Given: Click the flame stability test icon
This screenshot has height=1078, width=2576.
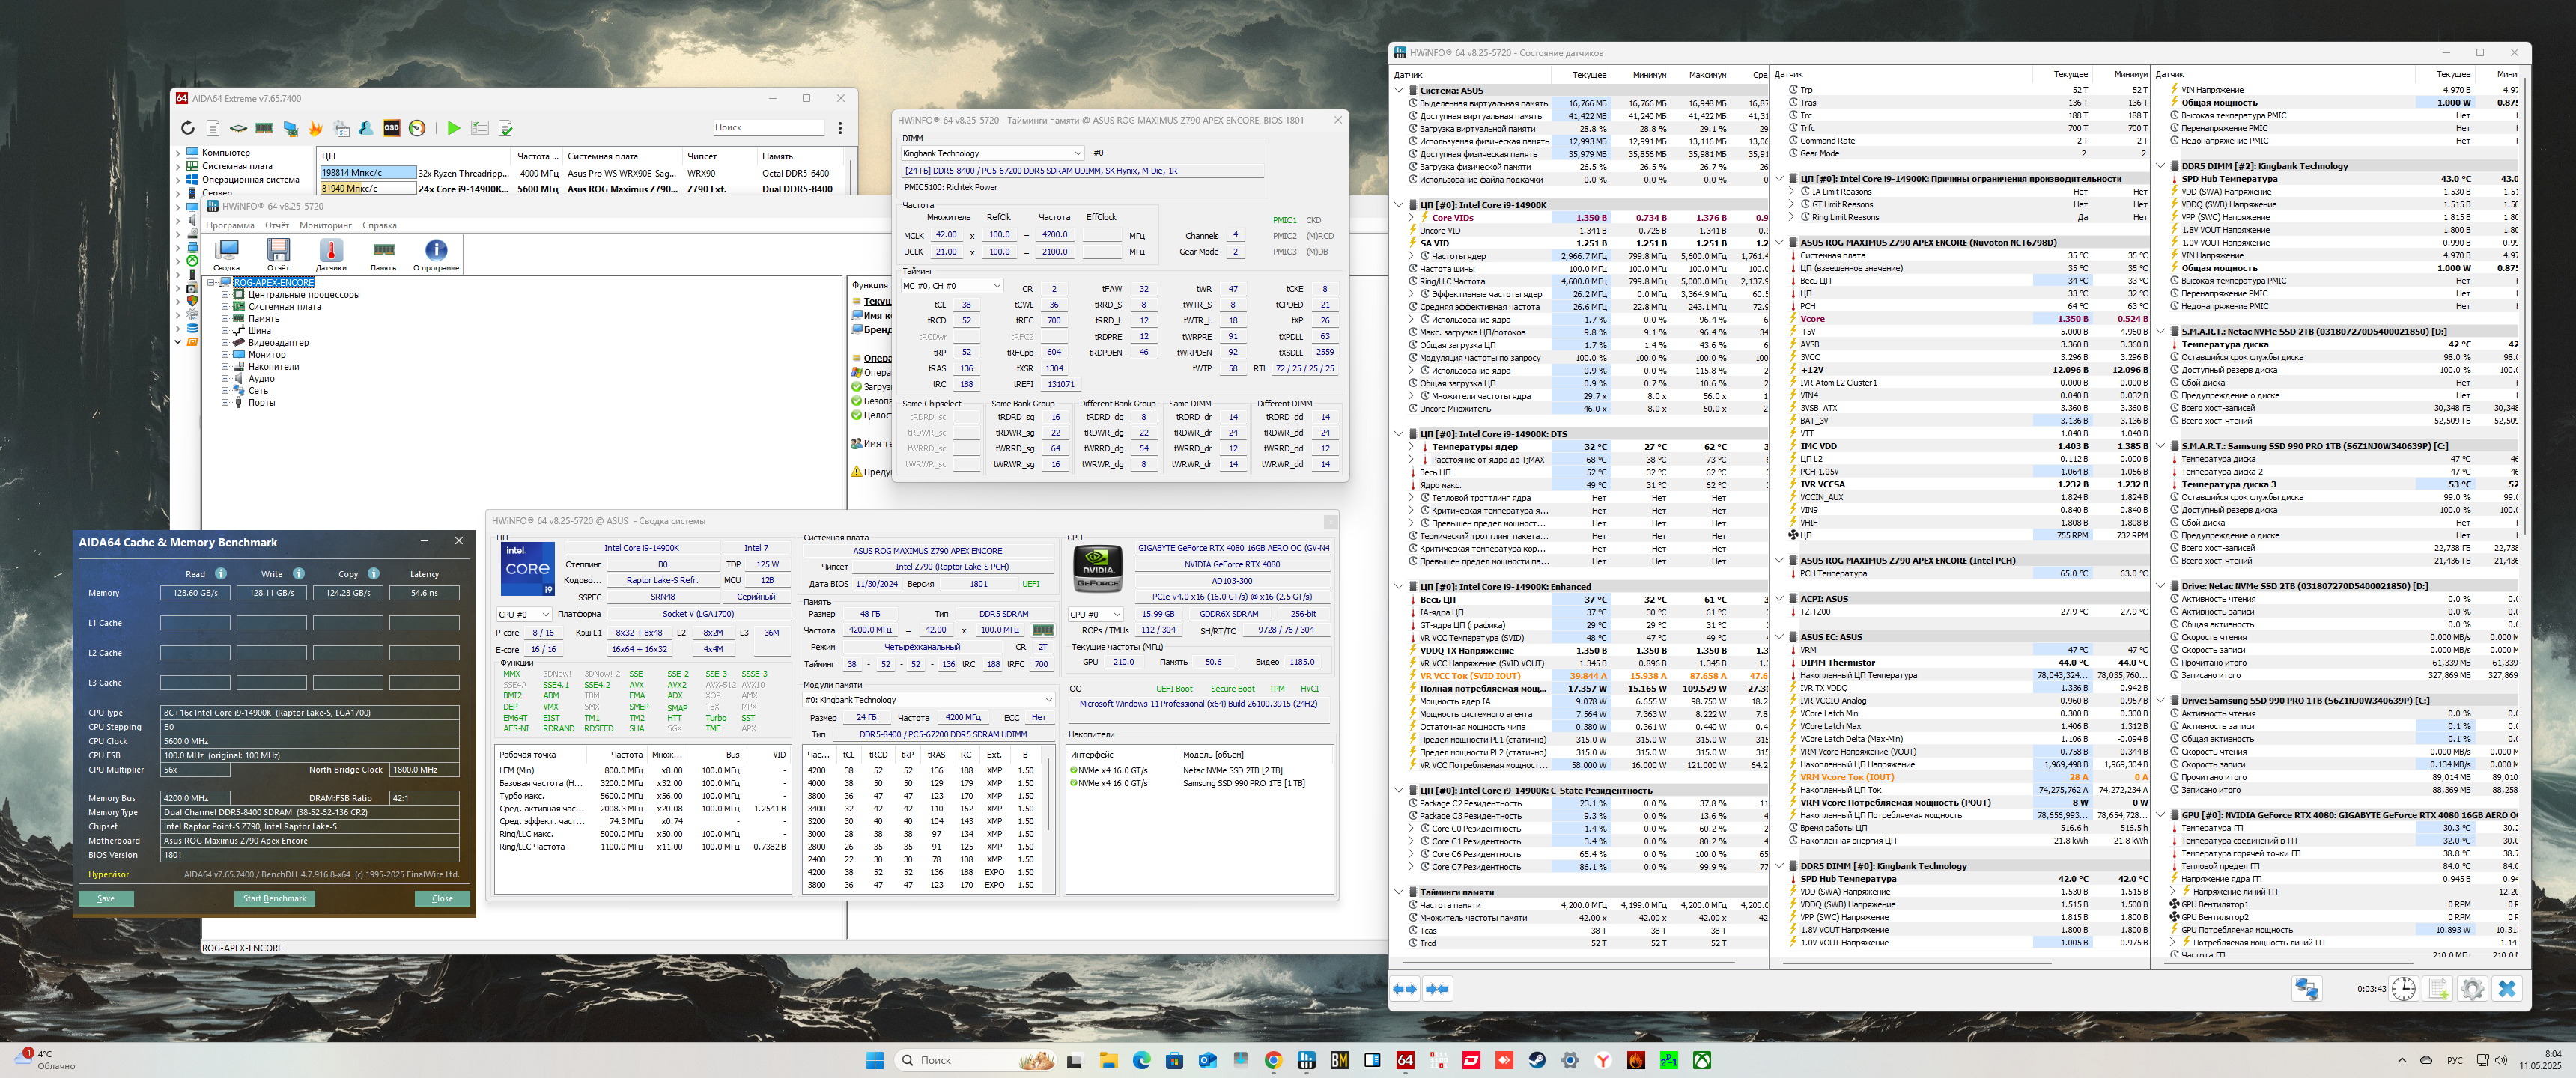Looking at the screenshot, I should click(x=315, y=128).
